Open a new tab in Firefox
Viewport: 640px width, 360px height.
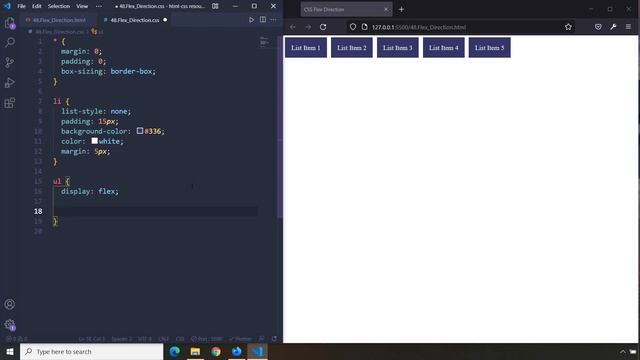pos(401,9)
